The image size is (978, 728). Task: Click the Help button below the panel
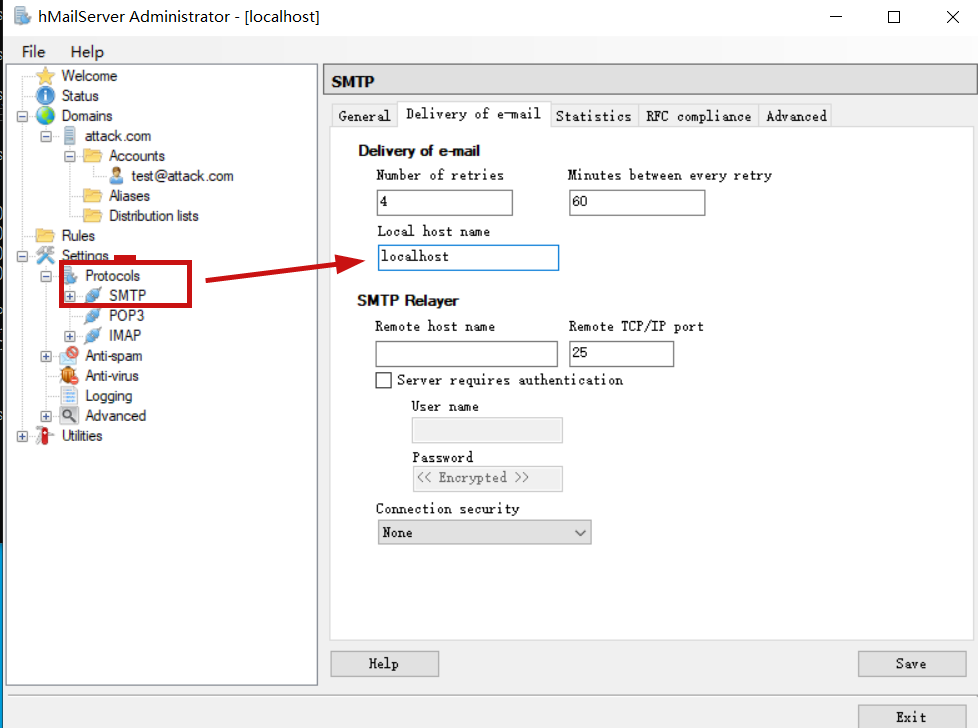click(x=384, y=664)
